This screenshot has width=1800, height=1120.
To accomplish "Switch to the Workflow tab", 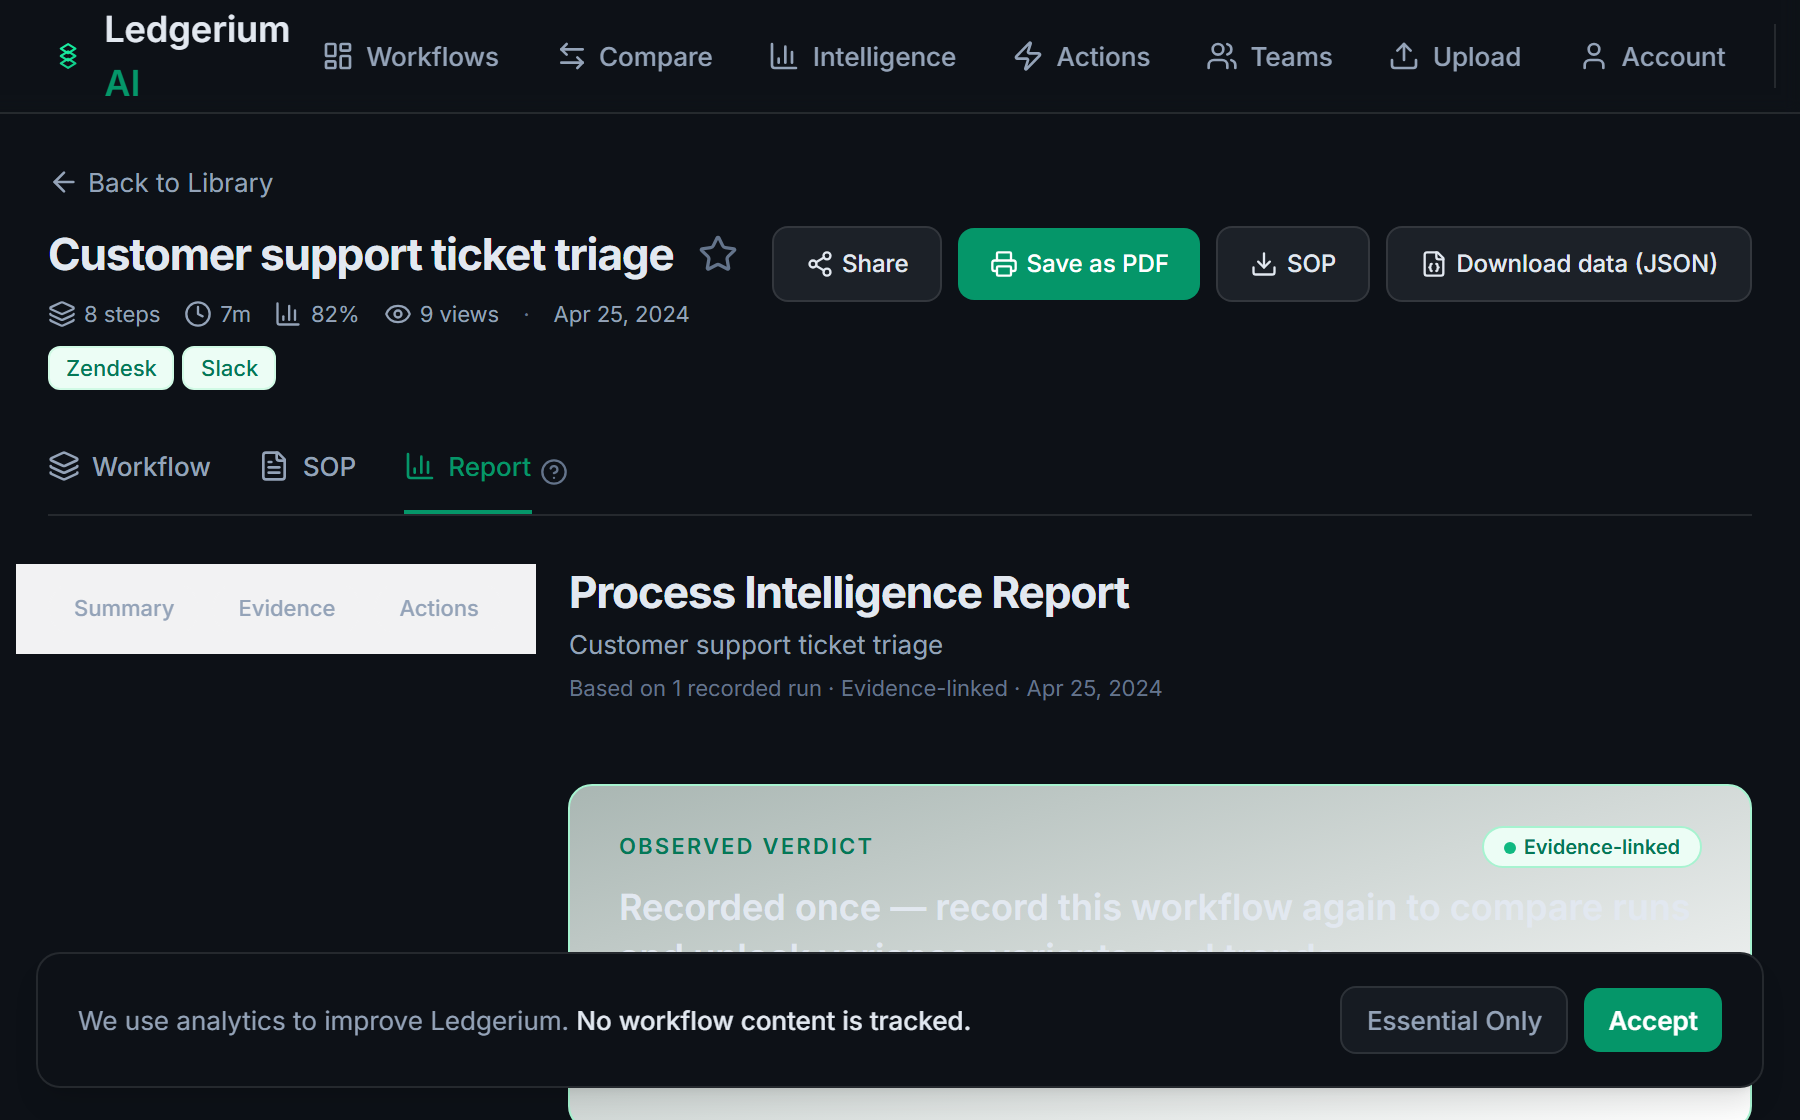I will [x=130, y=467].
